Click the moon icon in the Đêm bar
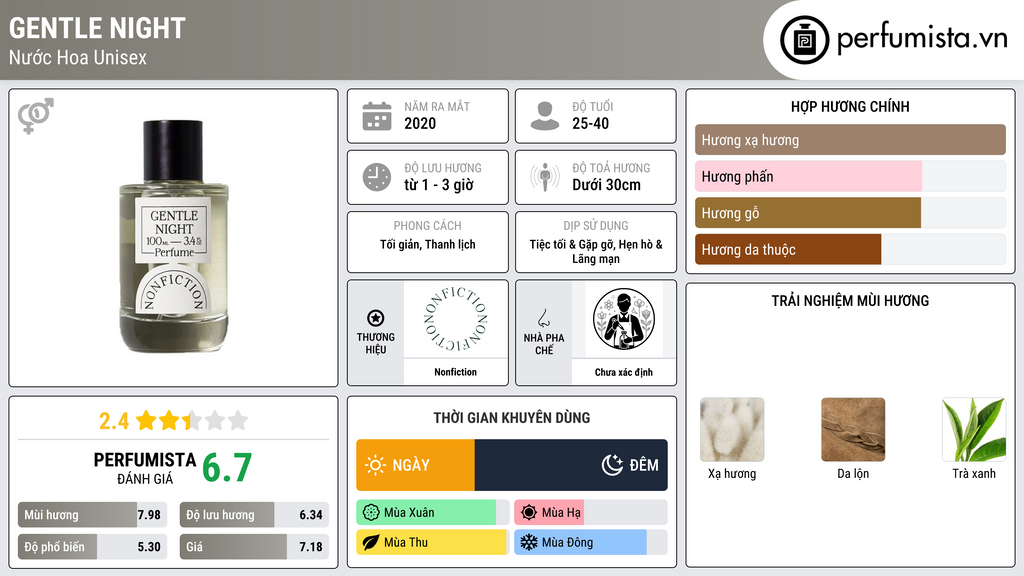 click(612, 465)
